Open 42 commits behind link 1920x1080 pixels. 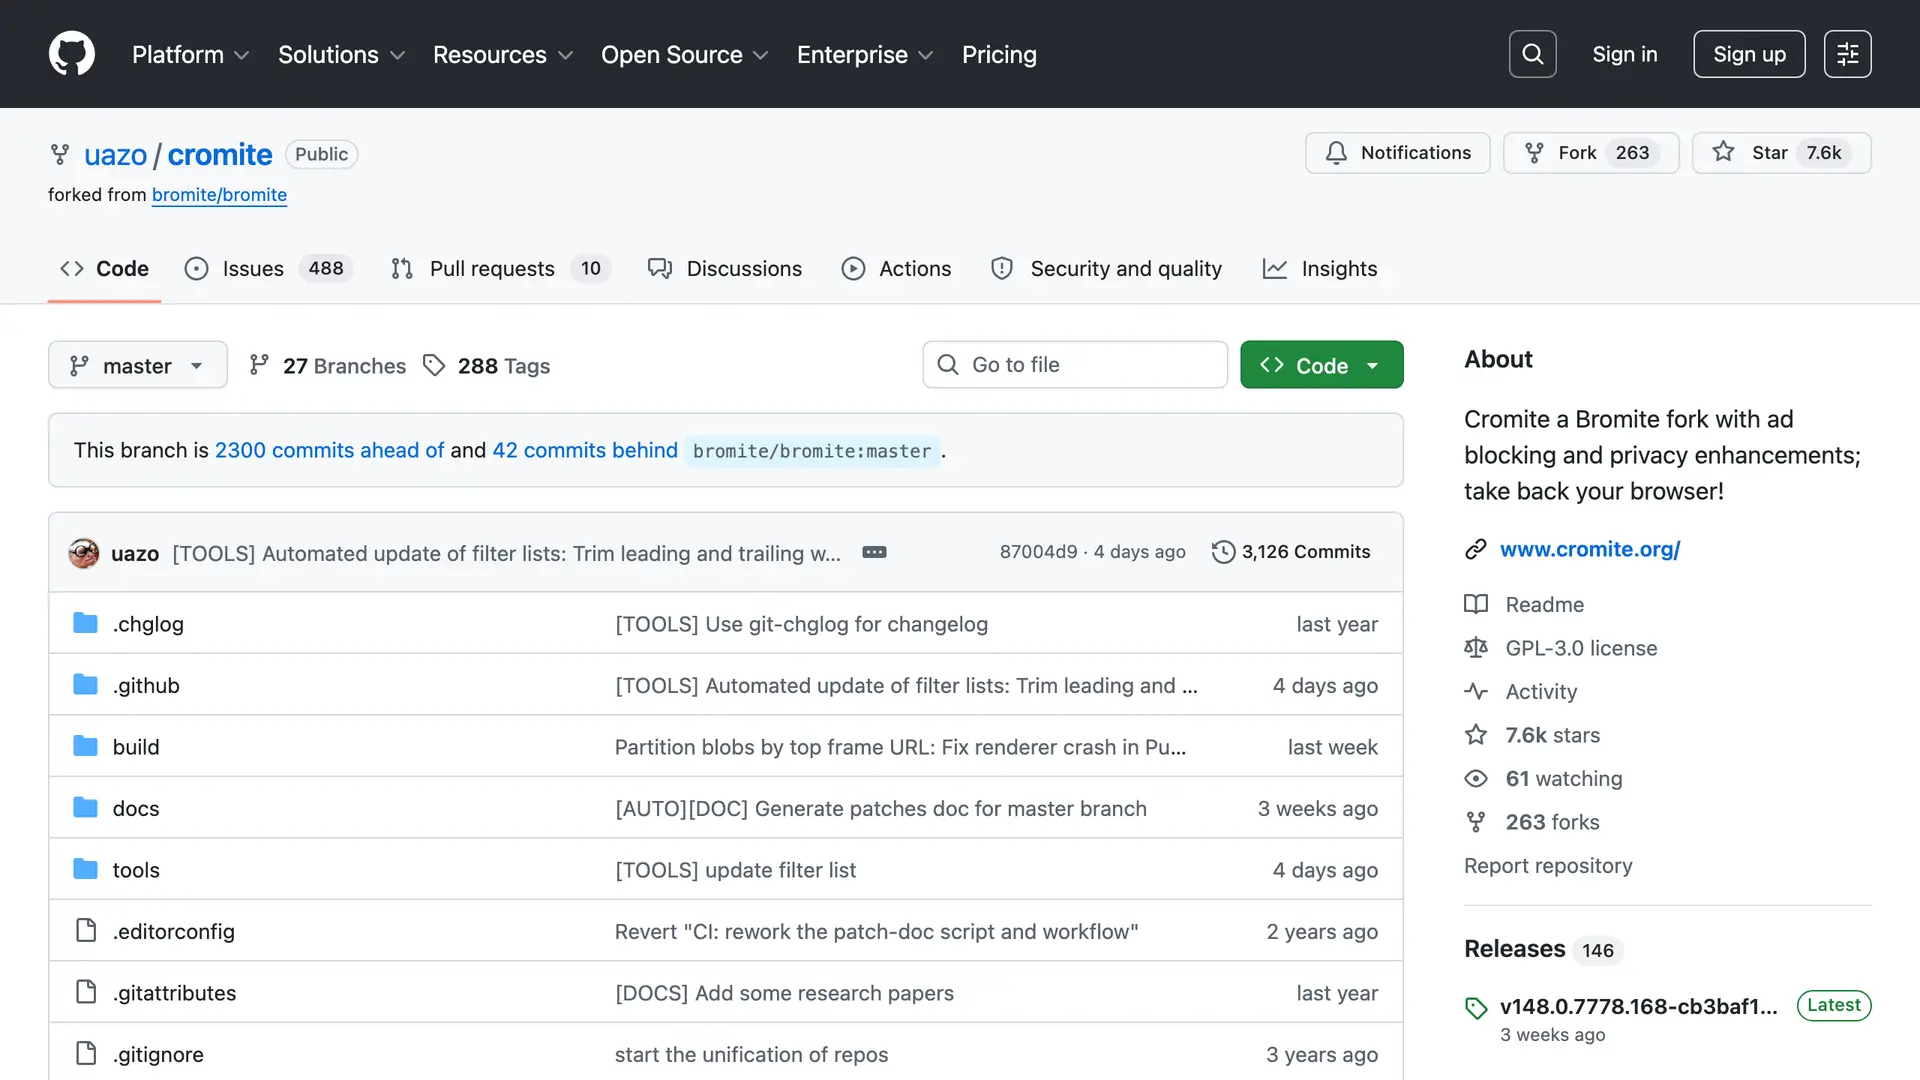(585, 451)
